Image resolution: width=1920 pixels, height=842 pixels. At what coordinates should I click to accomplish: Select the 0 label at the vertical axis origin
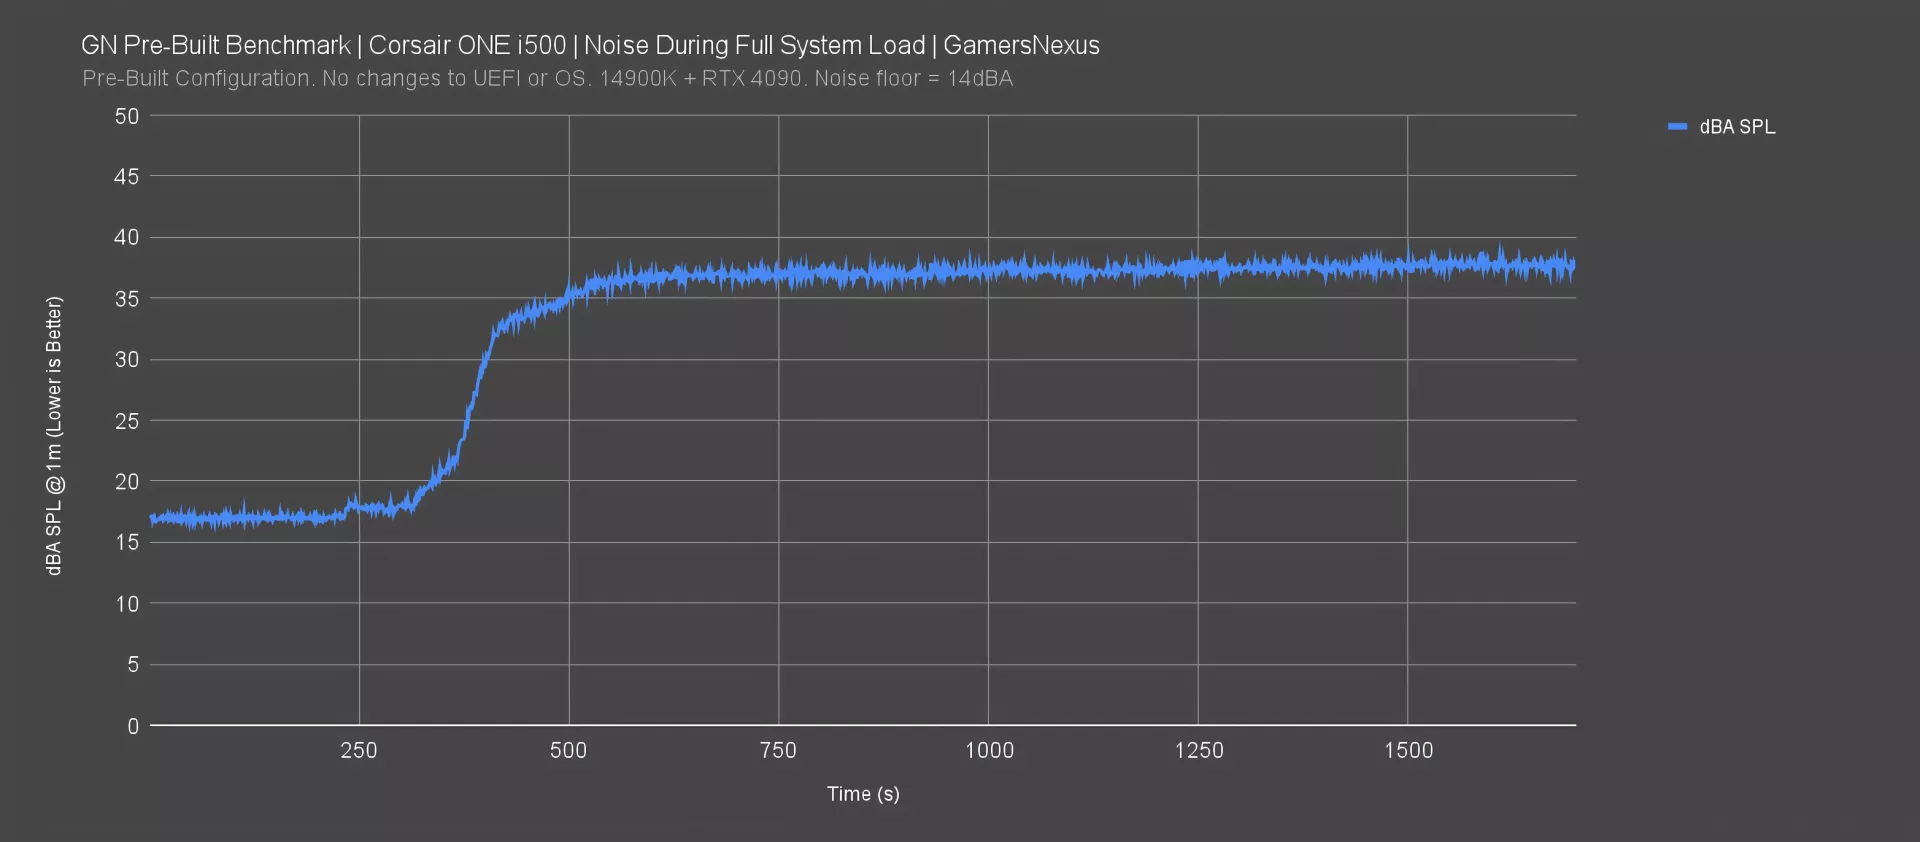tap(133, 726)
